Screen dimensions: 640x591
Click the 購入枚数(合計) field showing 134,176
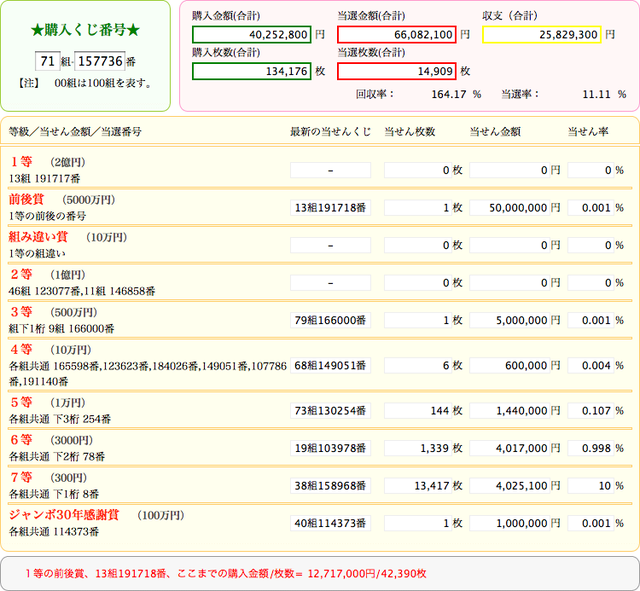250,70
